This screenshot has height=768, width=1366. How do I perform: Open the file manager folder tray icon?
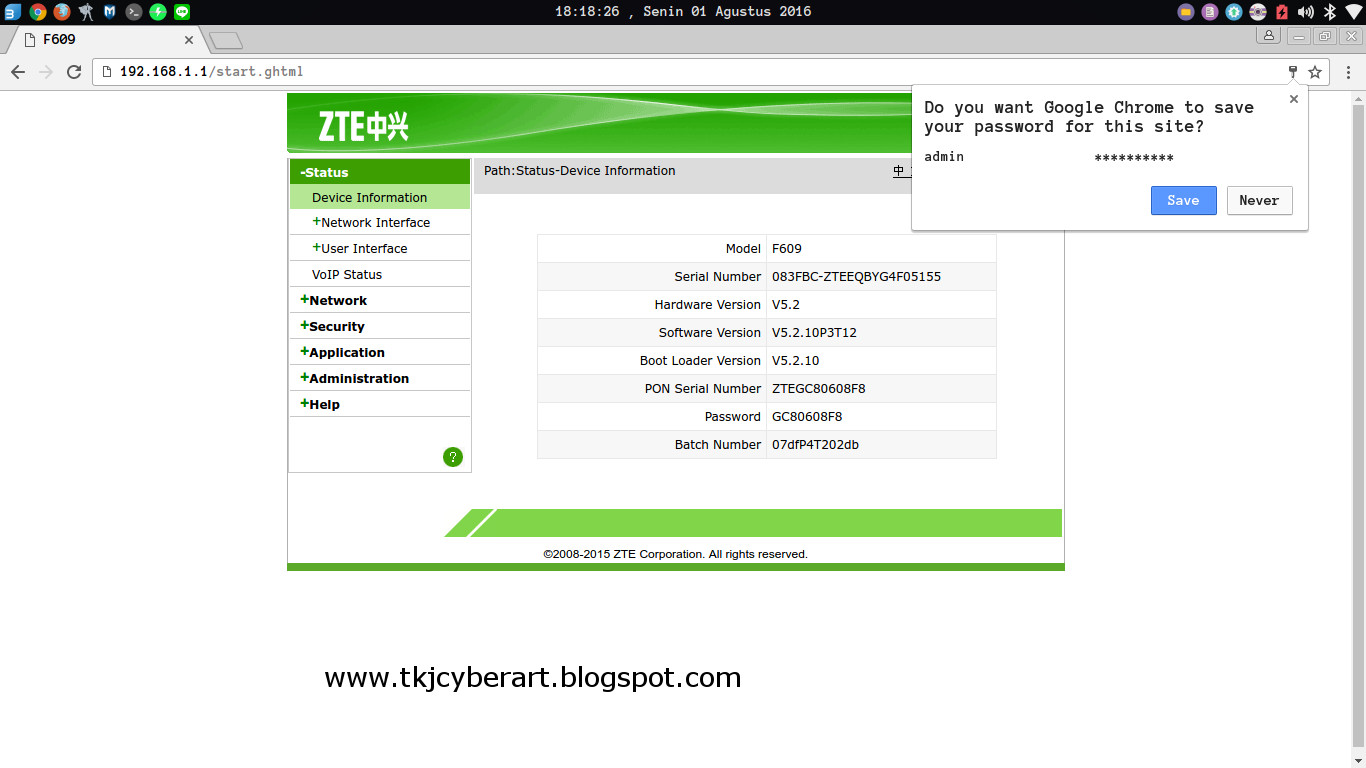point(1186,12)
